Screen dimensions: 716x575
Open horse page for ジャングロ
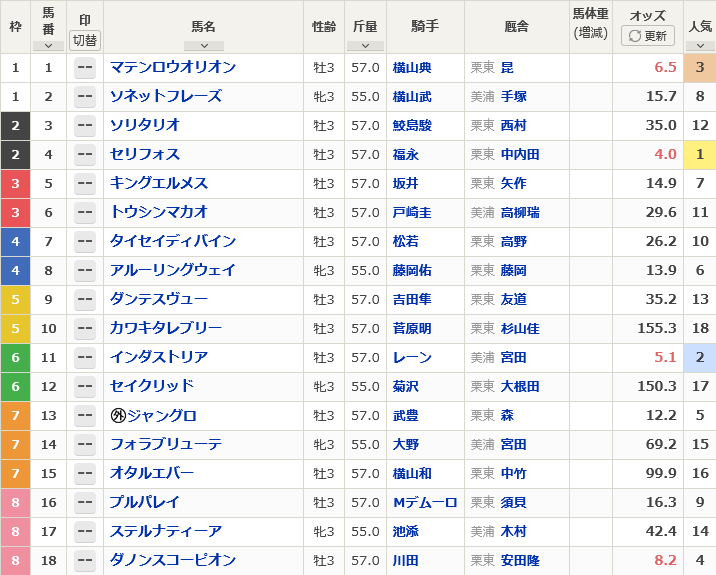(x=162, y=415)
